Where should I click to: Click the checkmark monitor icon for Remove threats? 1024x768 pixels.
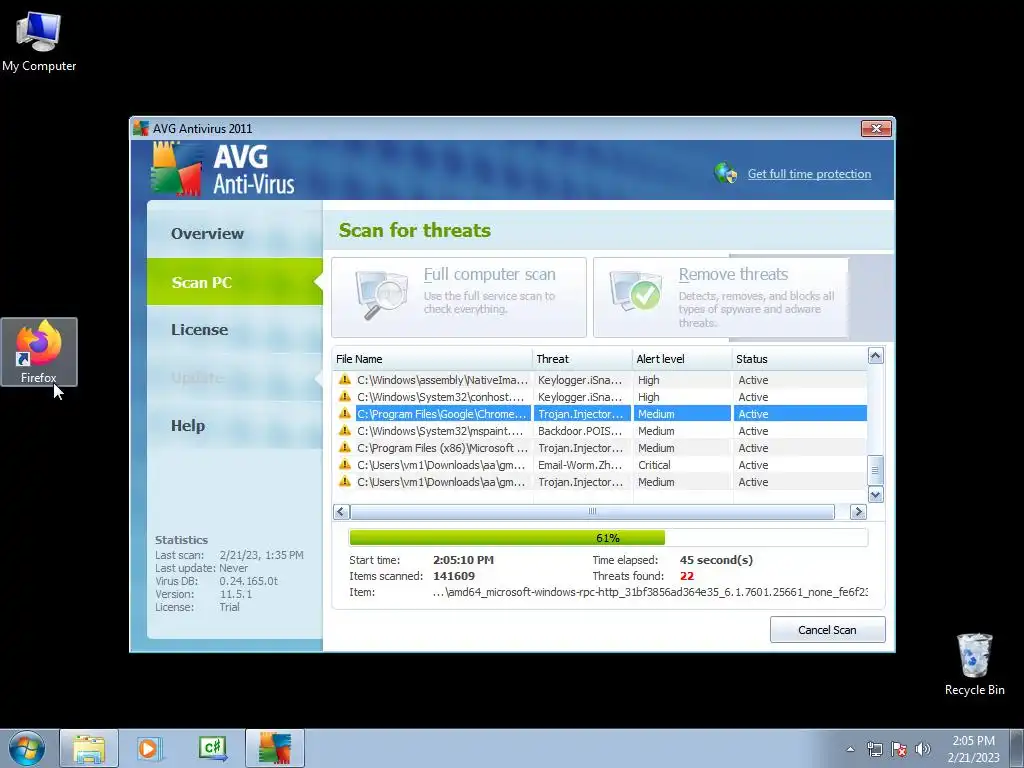tap(635, 291)
